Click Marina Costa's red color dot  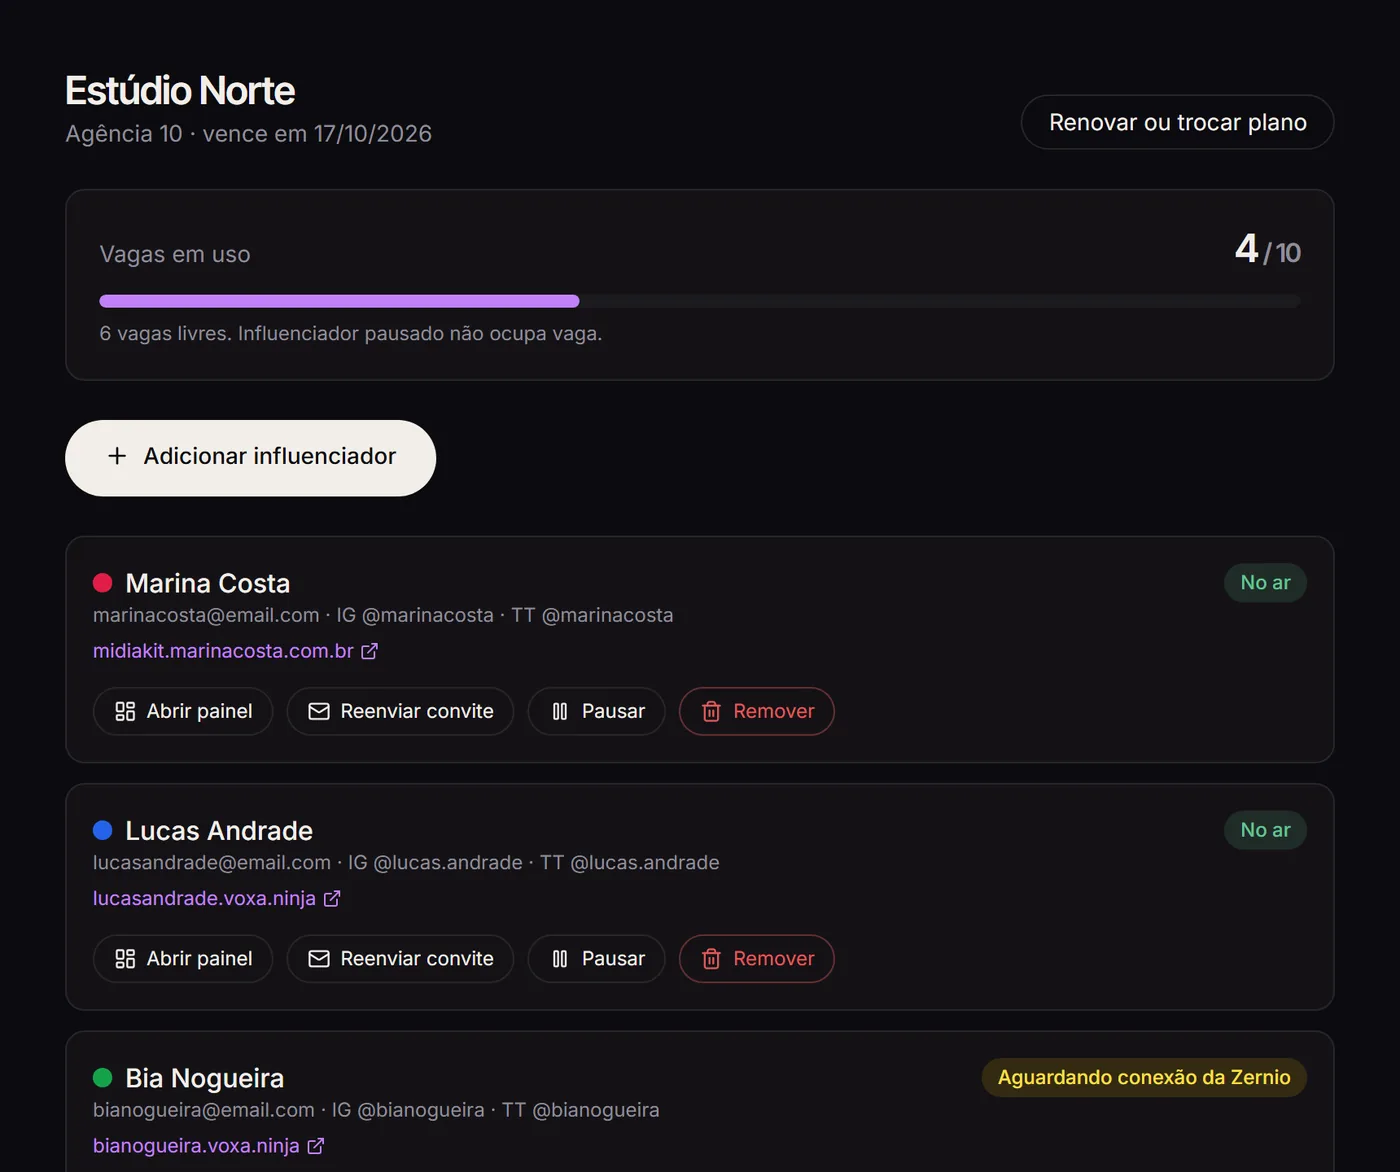(102, 583)
